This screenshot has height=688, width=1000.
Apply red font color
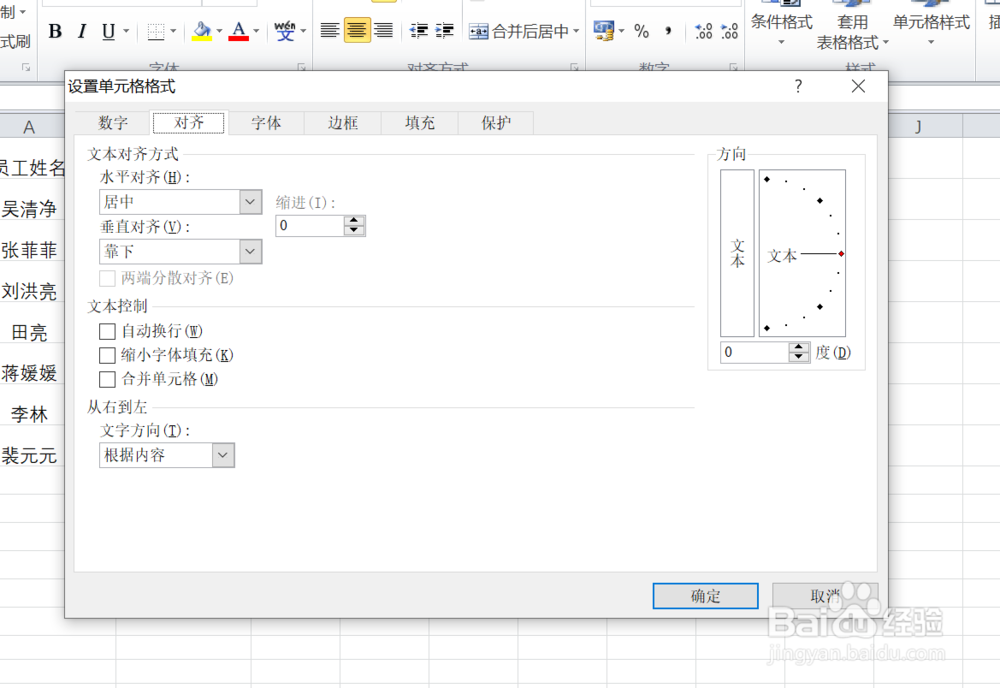click(x=239, y=31)
